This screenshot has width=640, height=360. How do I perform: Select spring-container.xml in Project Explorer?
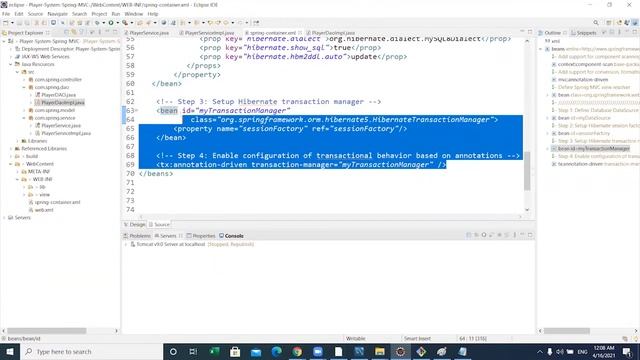[x=54, y=202]
